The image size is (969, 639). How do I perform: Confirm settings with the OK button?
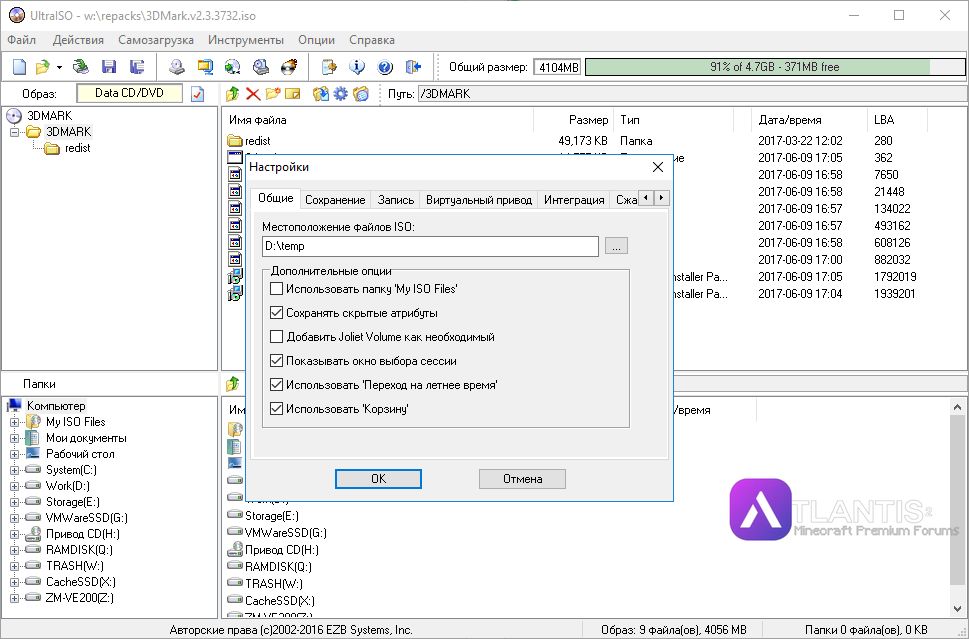[378, 479]
